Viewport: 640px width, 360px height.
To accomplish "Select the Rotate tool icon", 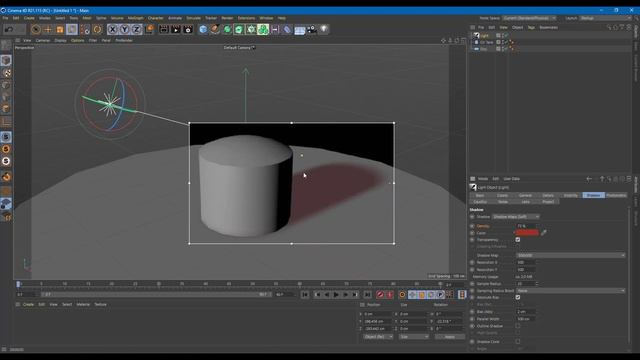I will 72,29.
